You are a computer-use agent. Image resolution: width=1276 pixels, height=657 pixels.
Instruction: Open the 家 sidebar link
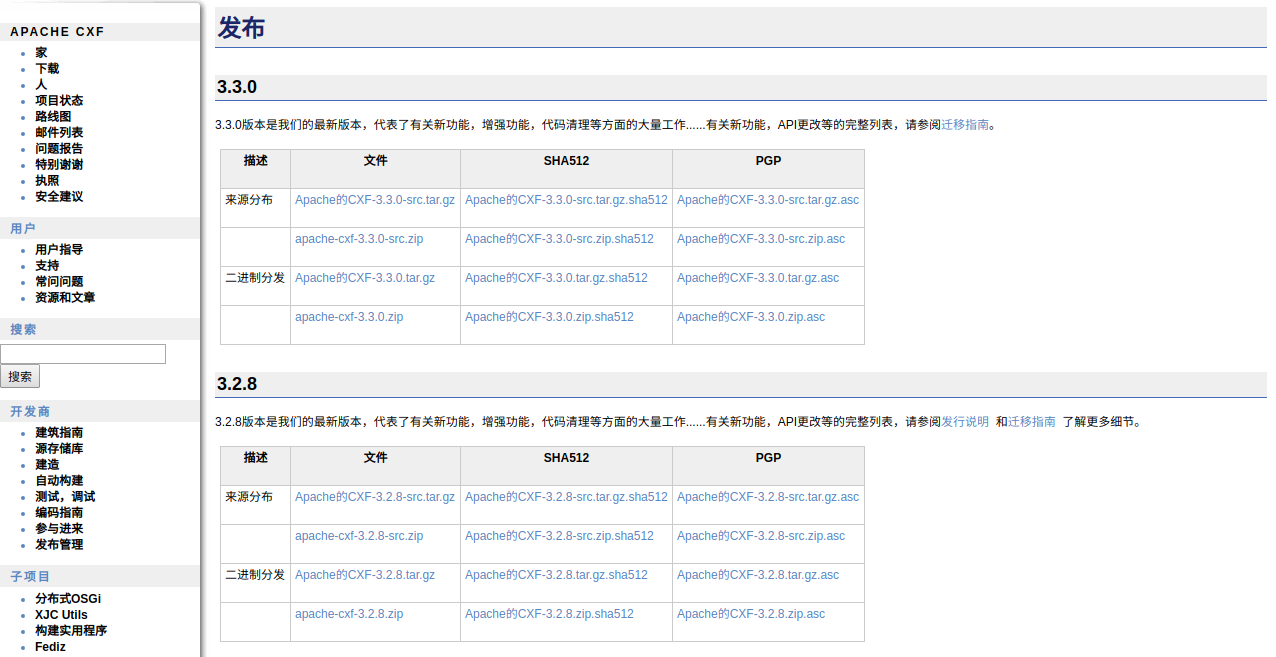(x=41, y=53)
